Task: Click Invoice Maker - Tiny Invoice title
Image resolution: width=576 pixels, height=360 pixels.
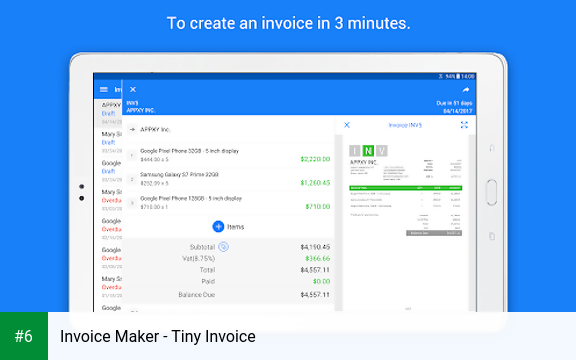Action: click(158, 336)
